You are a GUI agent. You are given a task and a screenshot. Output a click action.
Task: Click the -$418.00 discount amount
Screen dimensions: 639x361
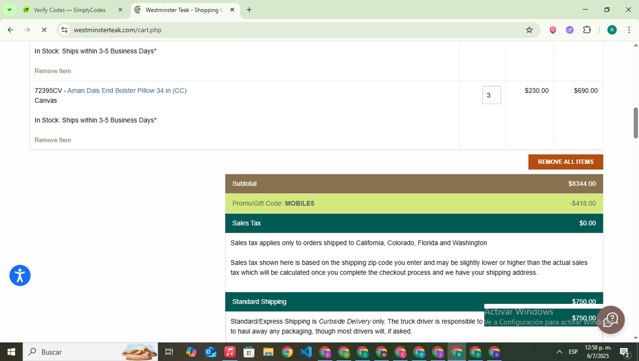point(583,203)
